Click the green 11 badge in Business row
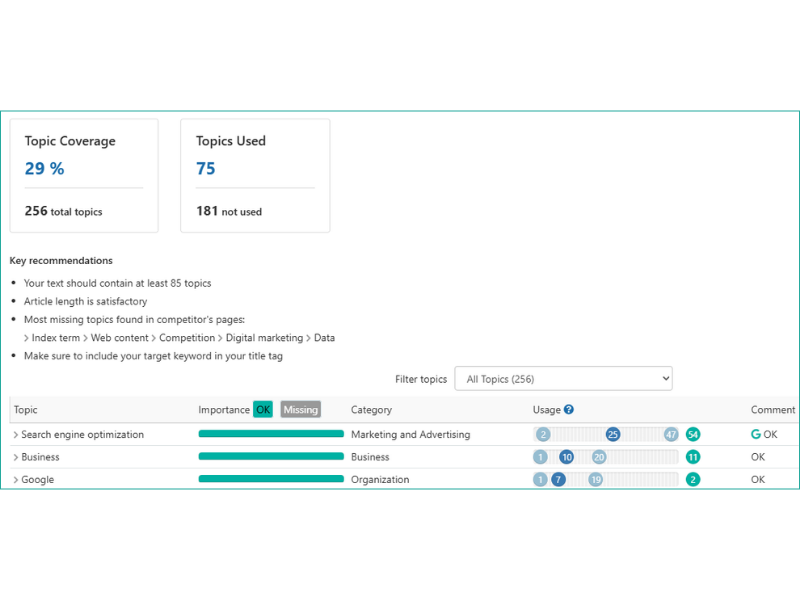The image size is (800, 600). pyautogui.click(x=693, y=457)
